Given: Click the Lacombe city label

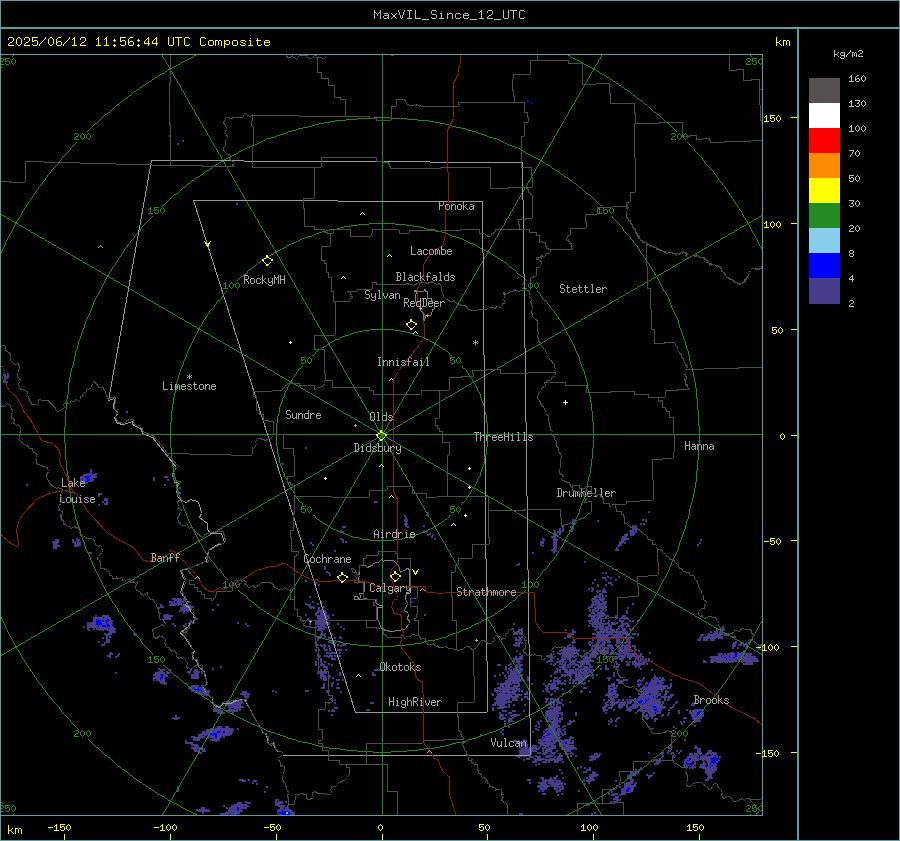Looking at the screenshot, I should coord(431,251).
